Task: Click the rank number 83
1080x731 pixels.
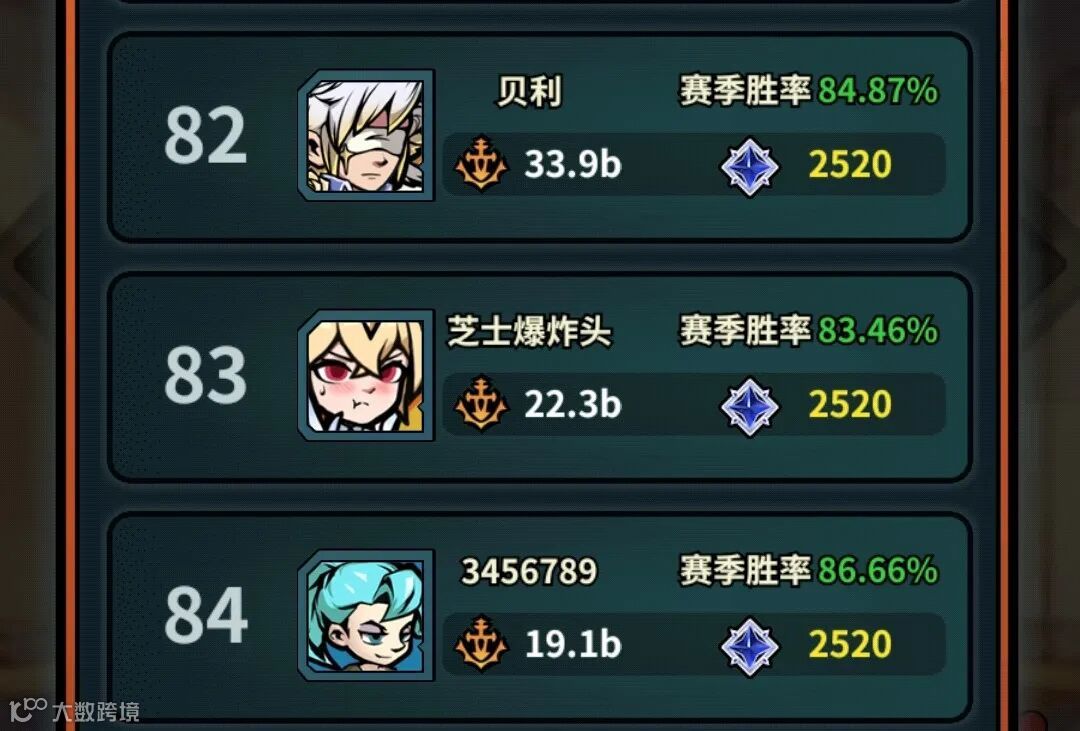Action: pos(205,375)
